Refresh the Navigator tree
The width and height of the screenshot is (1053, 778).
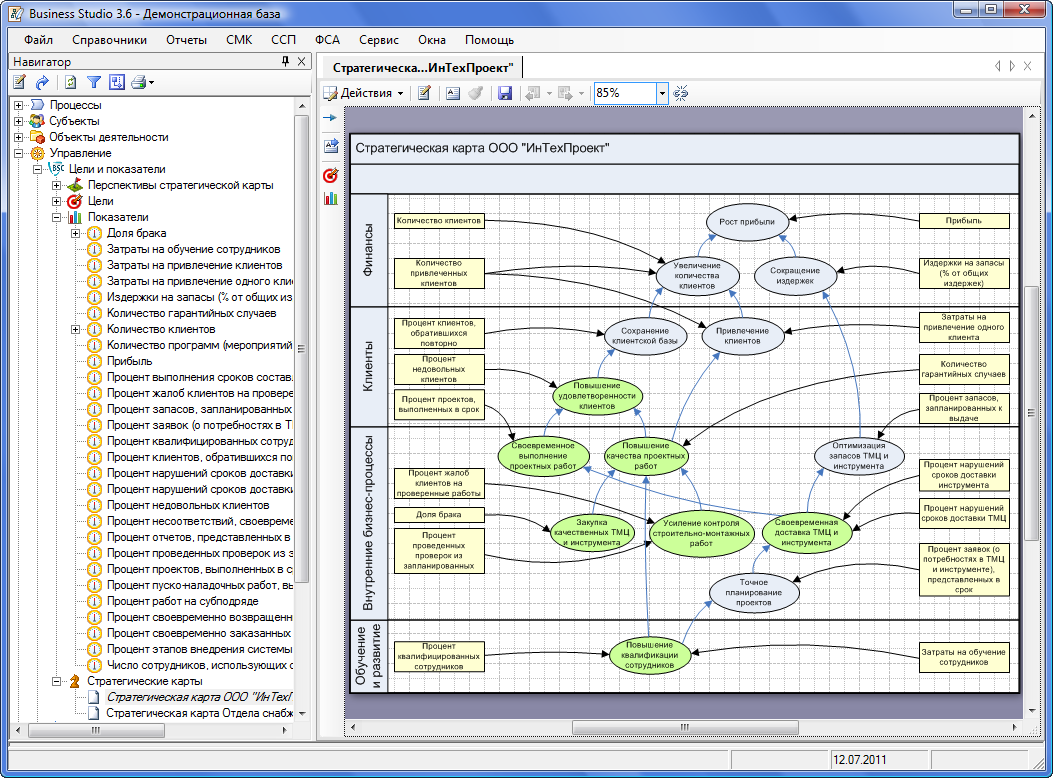click(x=71, y=83)
